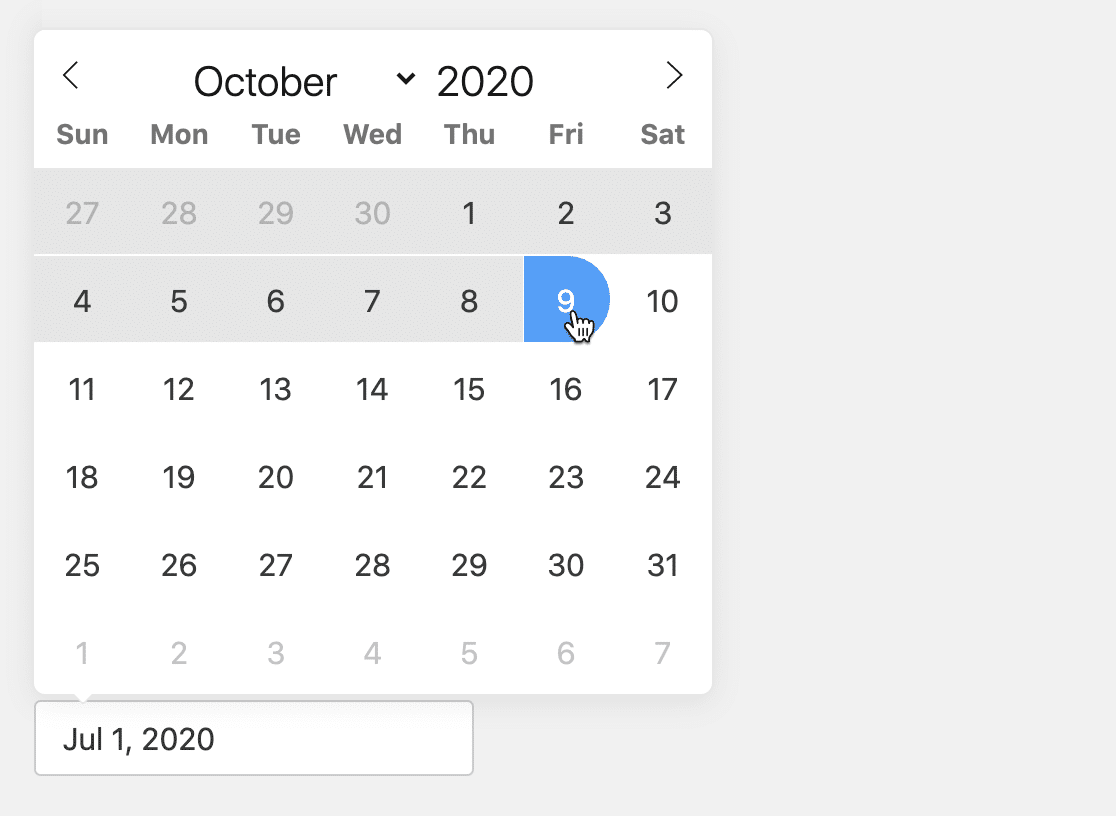
Task: Select October 4 in shaded row
Action: tap(82, 301)
